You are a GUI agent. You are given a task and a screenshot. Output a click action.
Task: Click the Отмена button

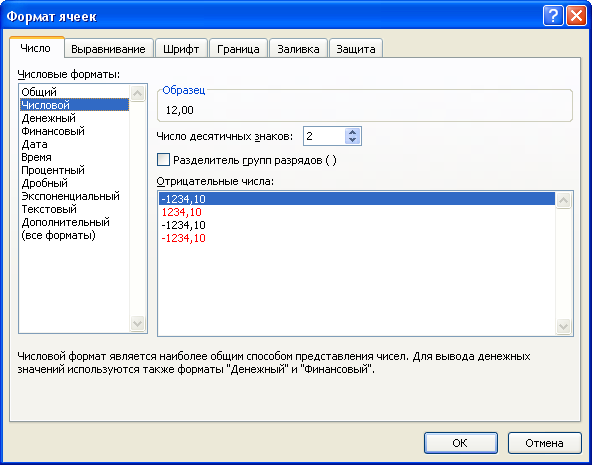click(x=544, y=443)
